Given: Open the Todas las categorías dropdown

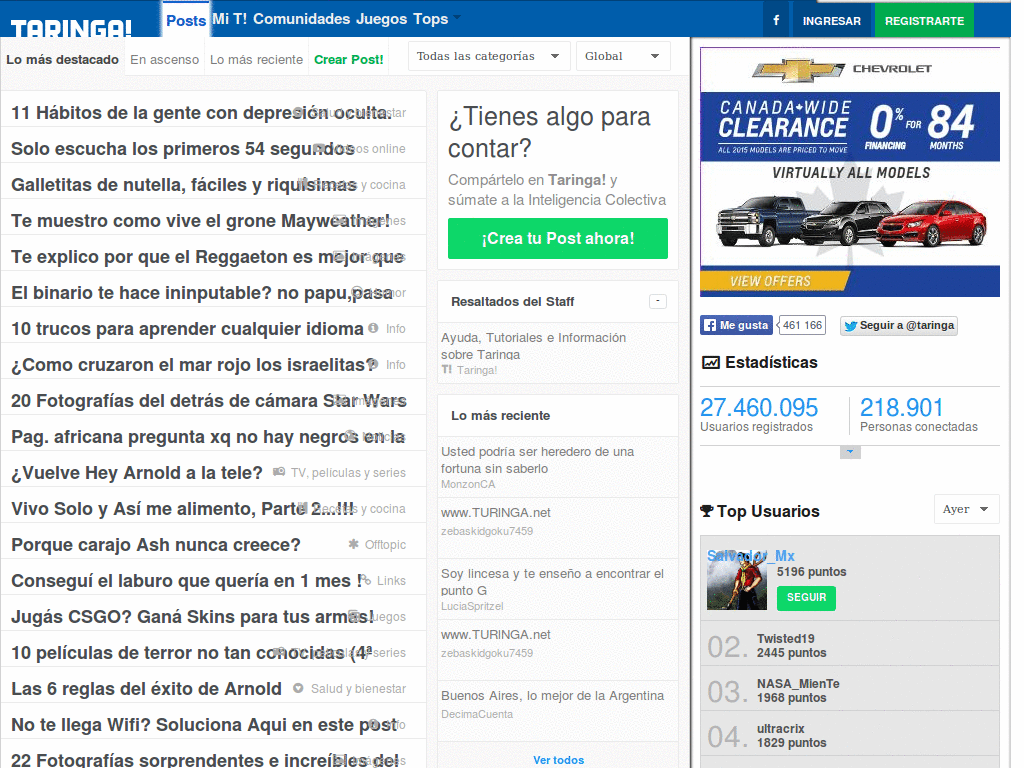Looking at the screenshot, I should click(x=488, y=55).
